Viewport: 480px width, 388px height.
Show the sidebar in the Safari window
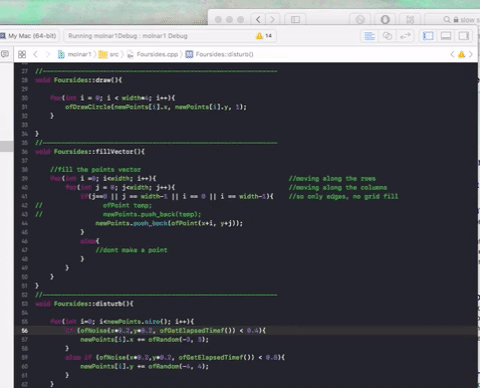[x=295, y=20]
